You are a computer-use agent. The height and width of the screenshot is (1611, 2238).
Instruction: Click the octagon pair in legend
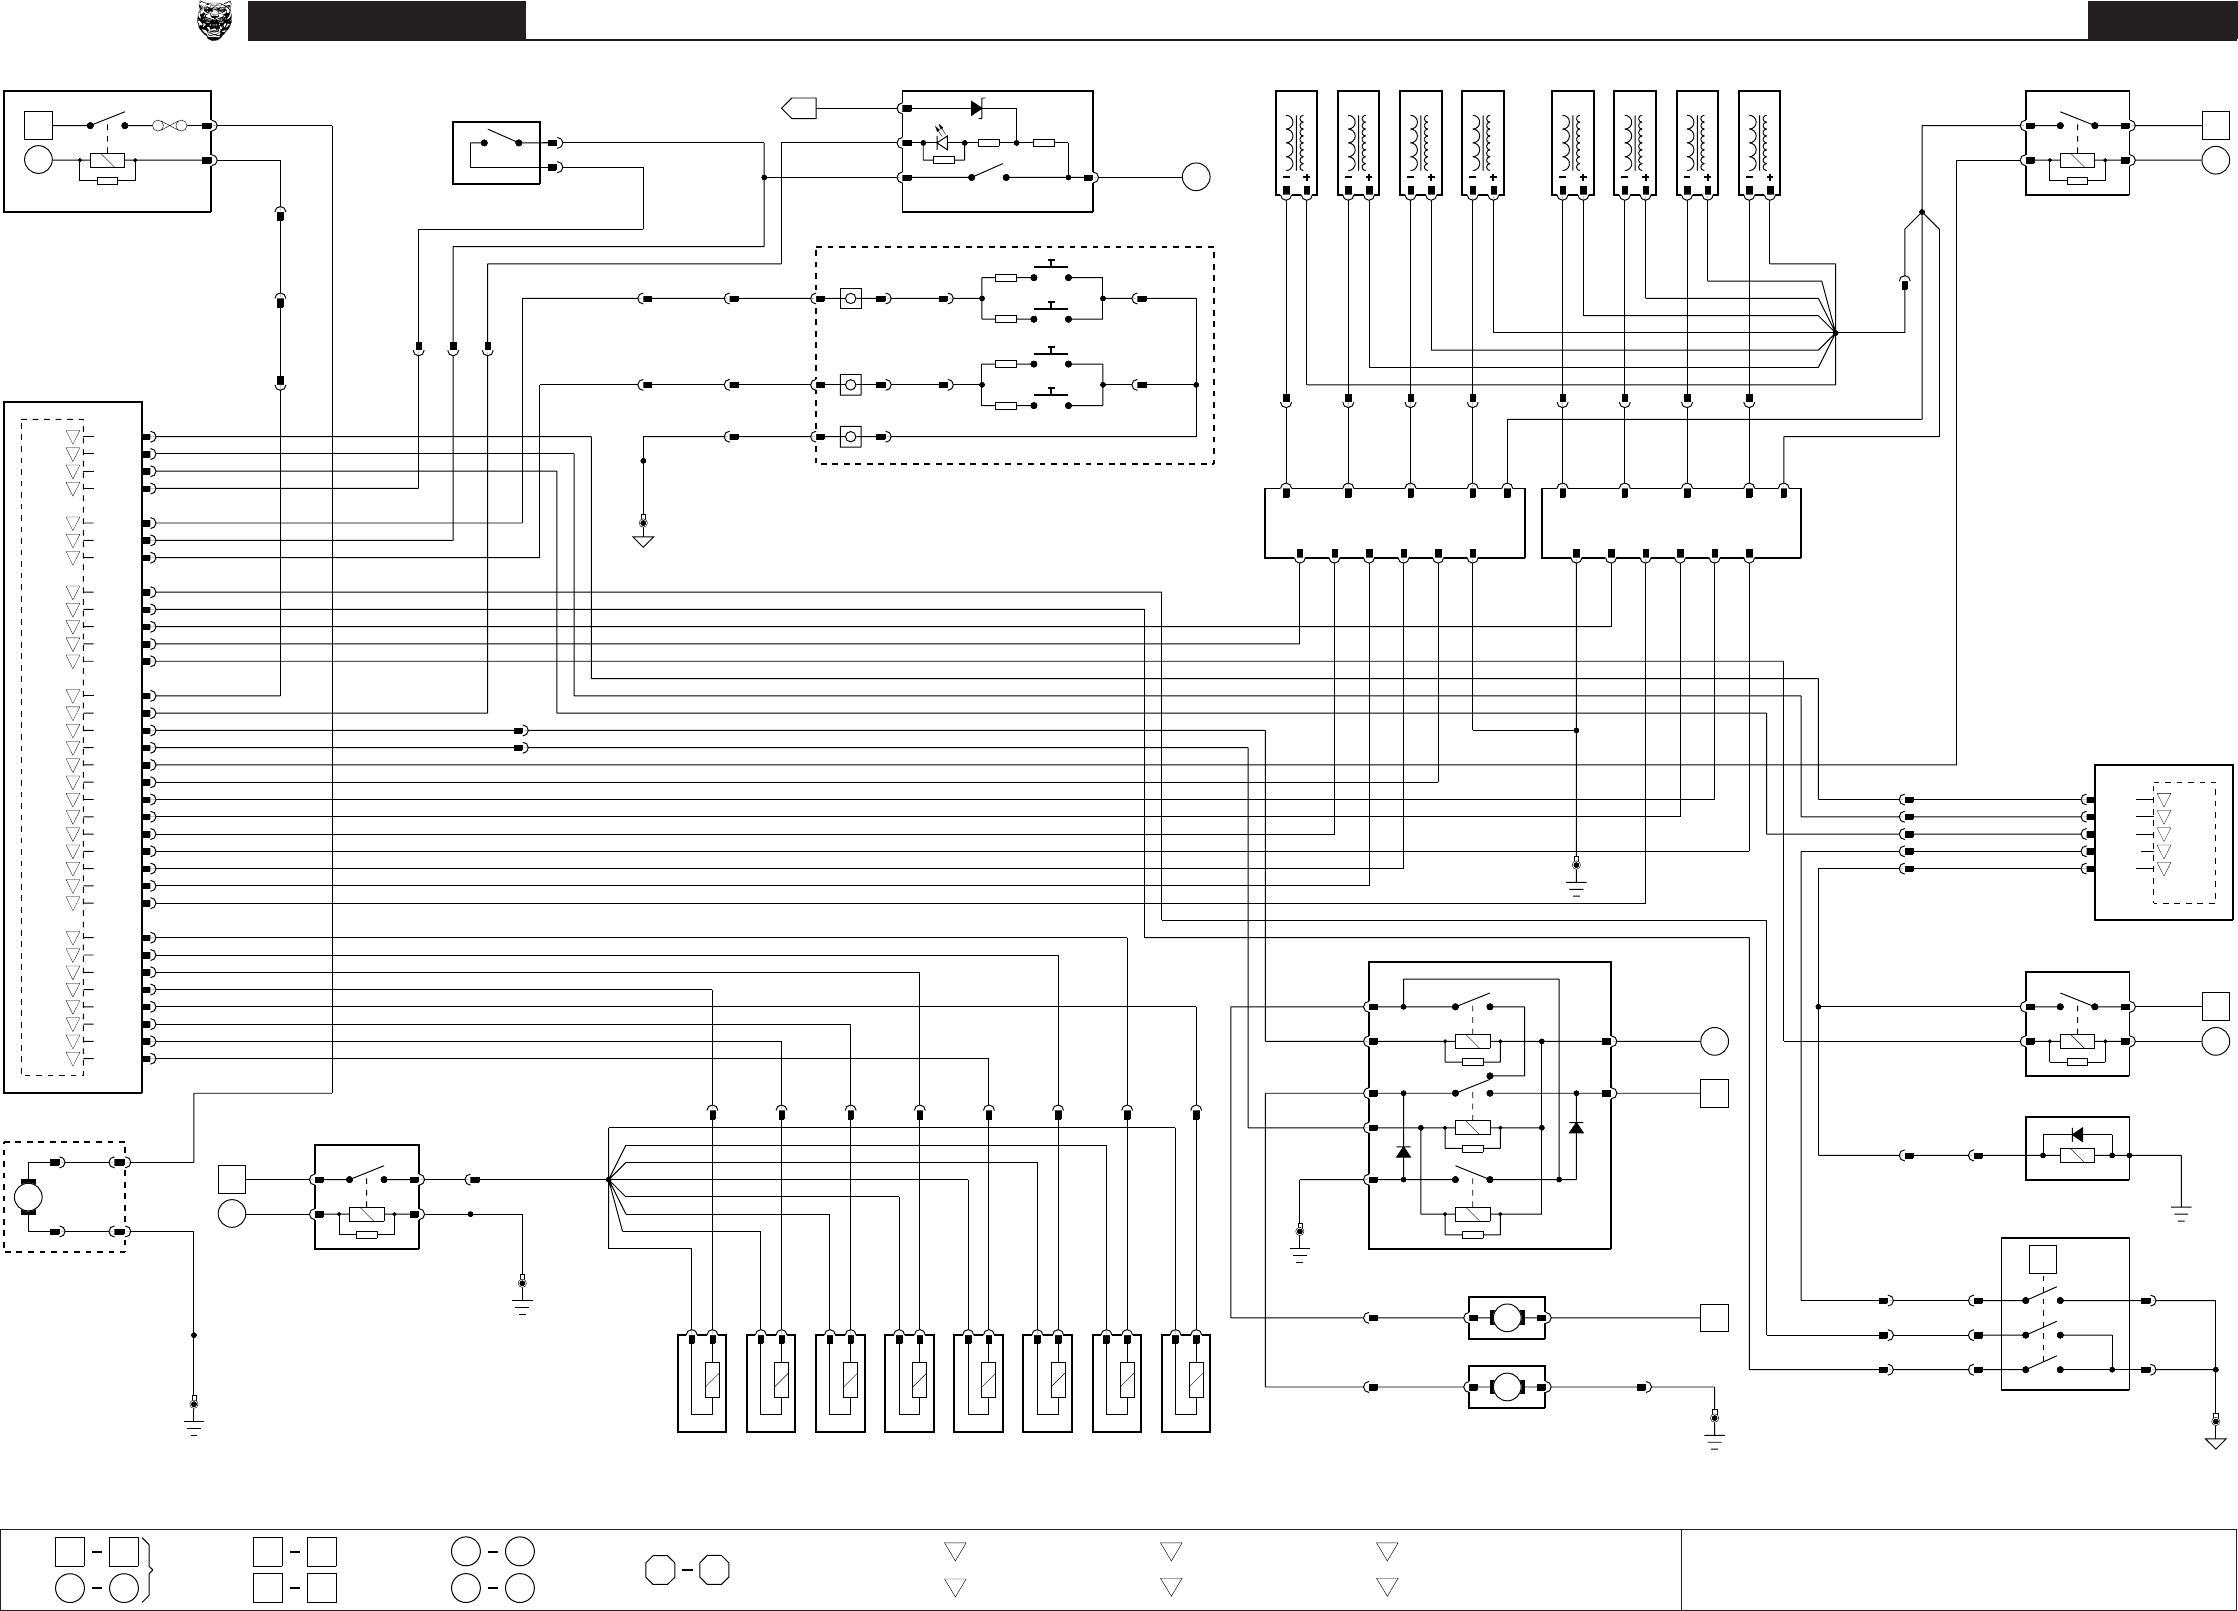687,1570
